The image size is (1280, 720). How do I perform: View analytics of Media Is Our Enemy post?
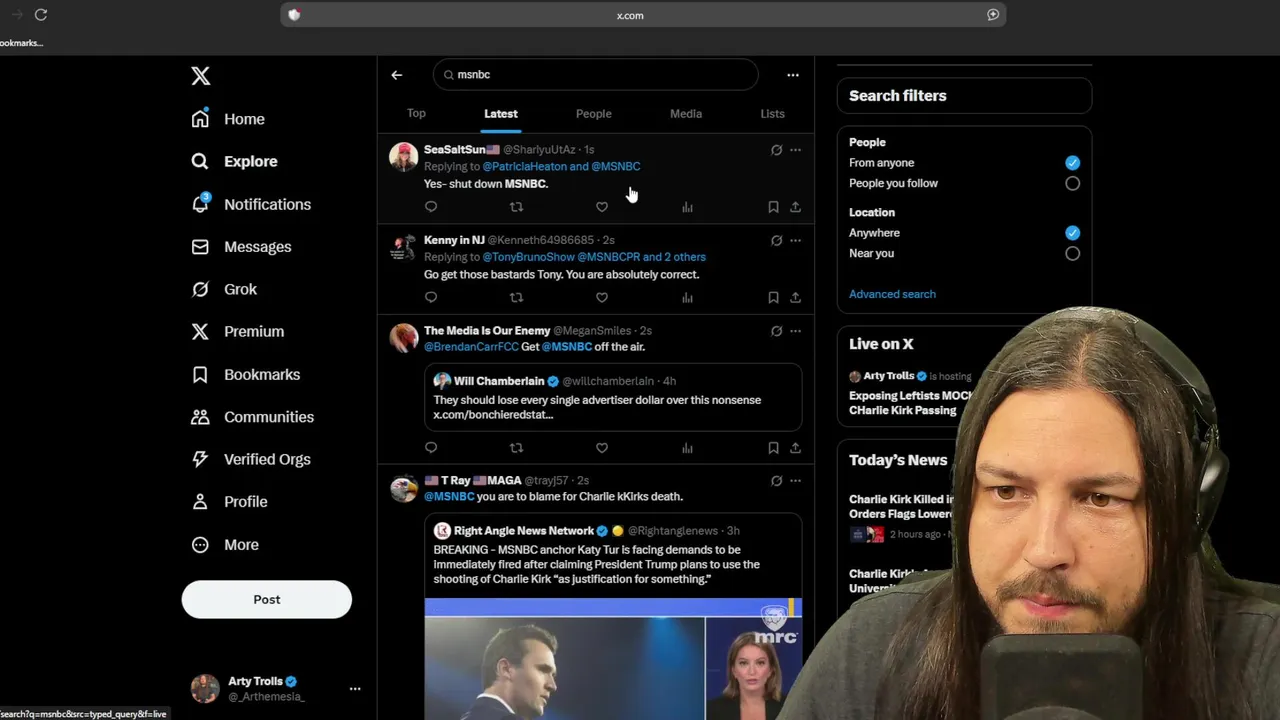(x=687, y=448)
